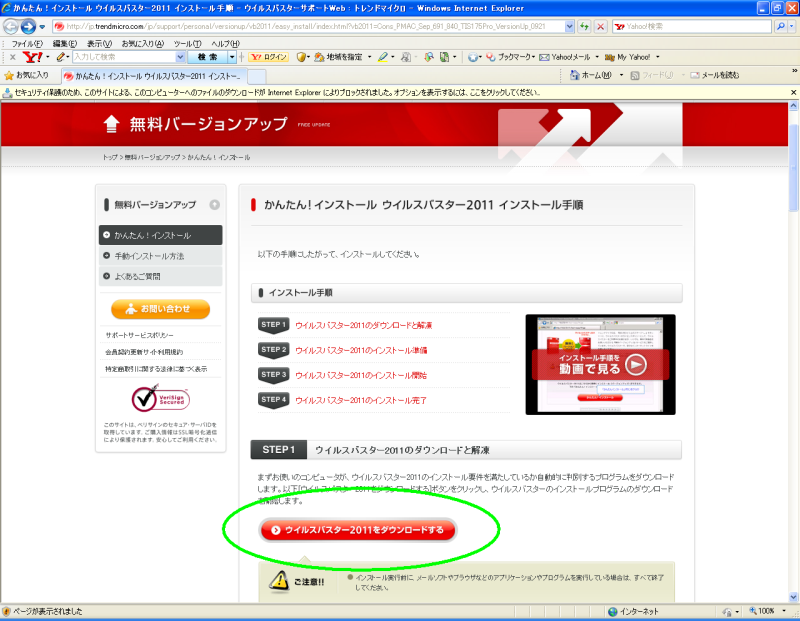Click the 無料バージョンアップ up-arrow icon
800x621 pixels.
pyautogui.click(x=111, y=124)
